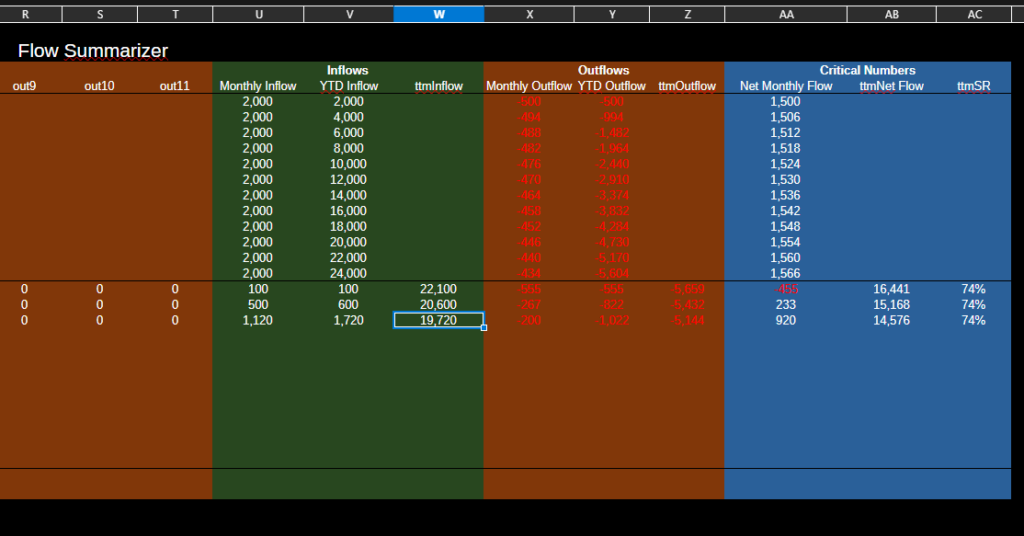The height and width of the screenshot is (536, 1024).
Task: Select column Z header
Action: pos(687,14)
